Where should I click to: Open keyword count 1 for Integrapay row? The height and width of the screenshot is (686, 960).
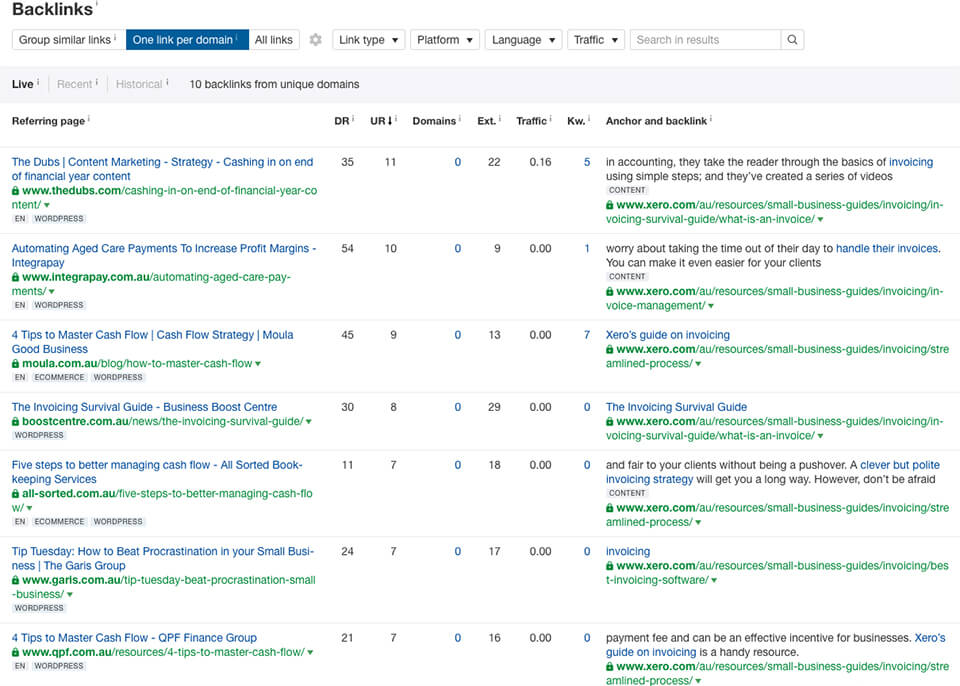[587, 249]
